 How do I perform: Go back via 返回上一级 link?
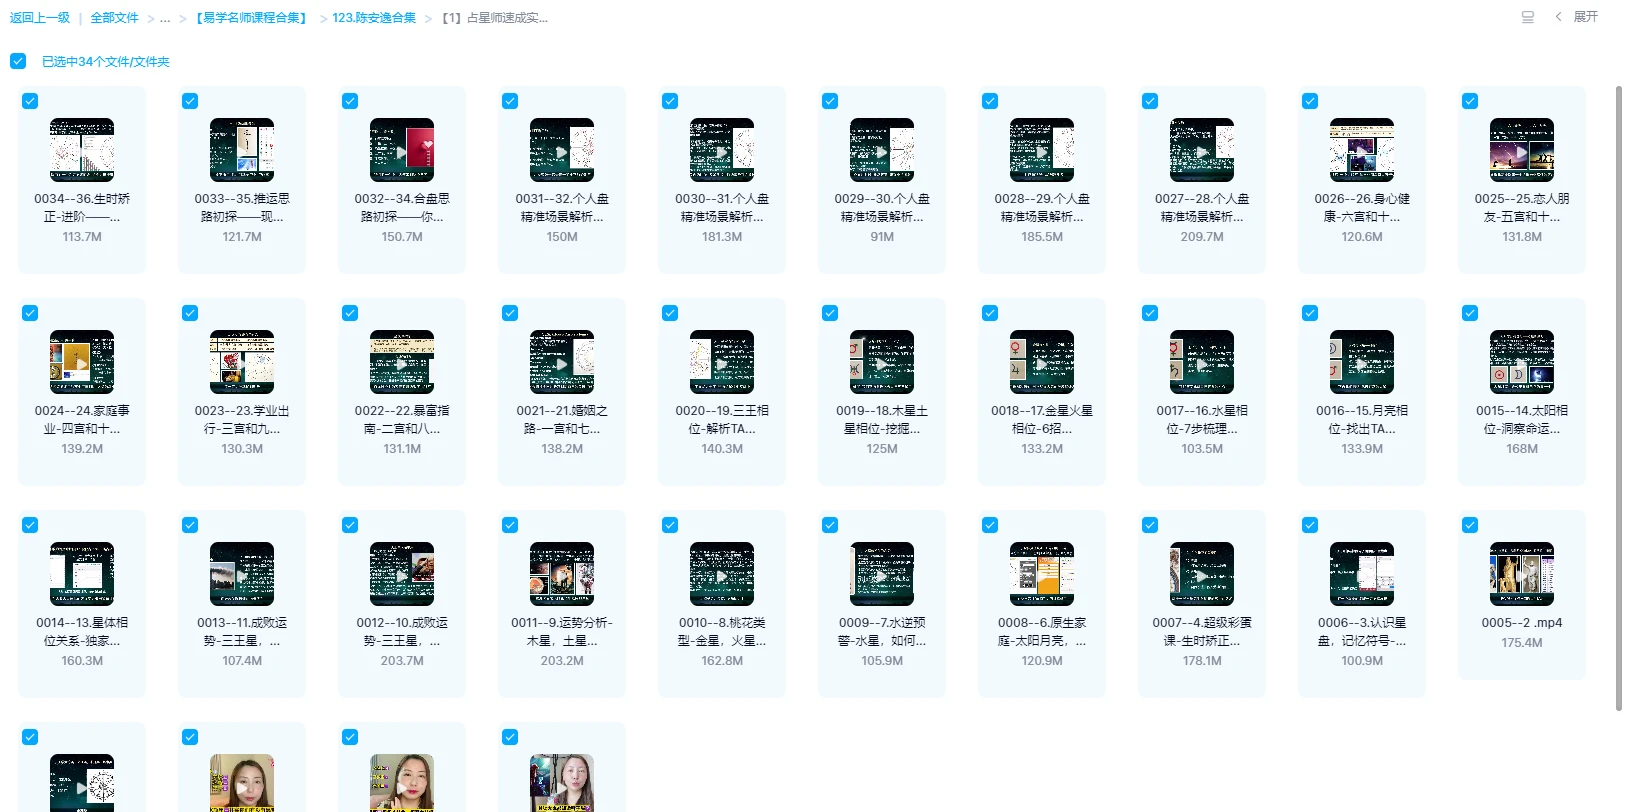click(40, 18)
